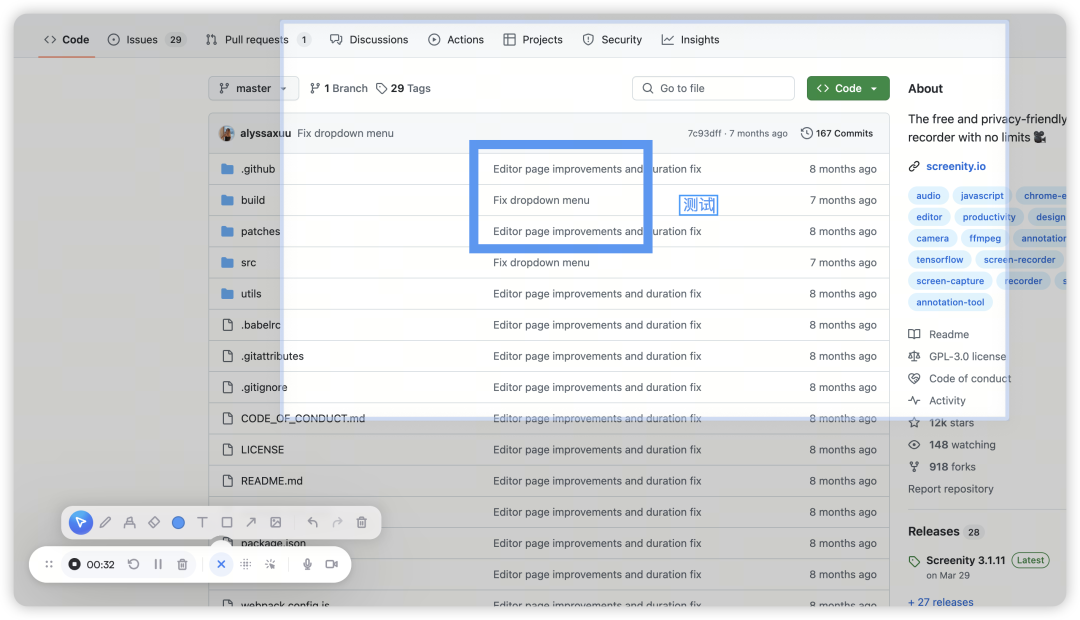Open + 27 releases link

(x=940, y=602)
